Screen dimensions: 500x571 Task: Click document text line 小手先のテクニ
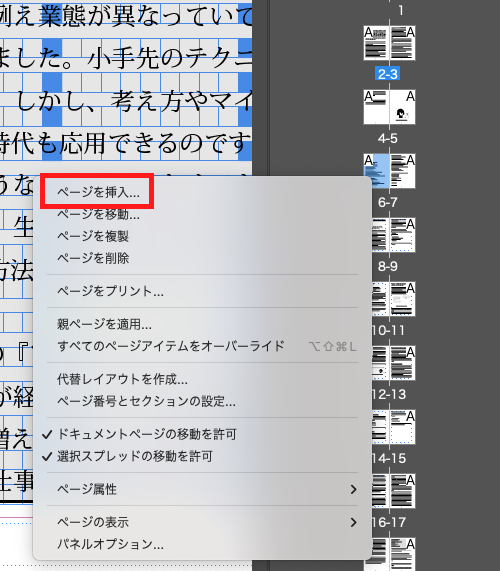click(170, 58)
